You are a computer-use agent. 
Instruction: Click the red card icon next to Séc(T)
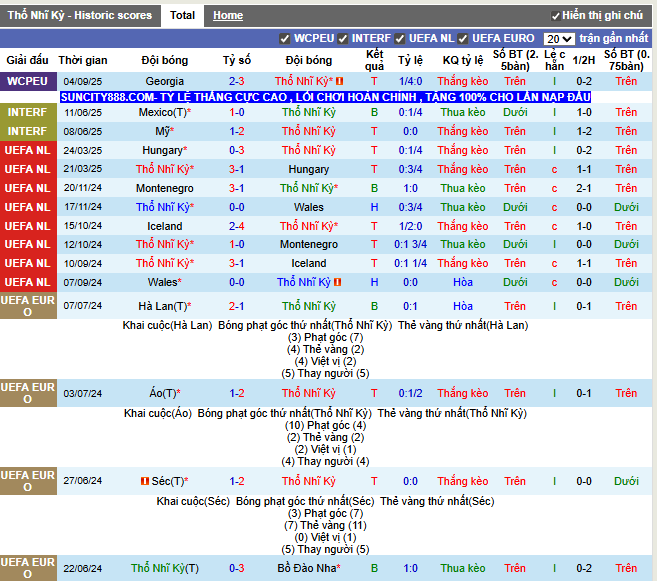tap(145, 481)
